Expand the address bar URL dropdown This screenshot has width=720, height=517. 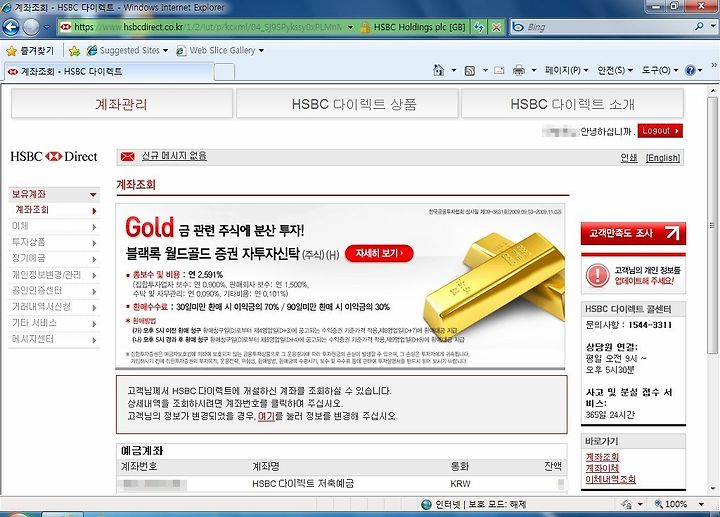pos(350,27)
